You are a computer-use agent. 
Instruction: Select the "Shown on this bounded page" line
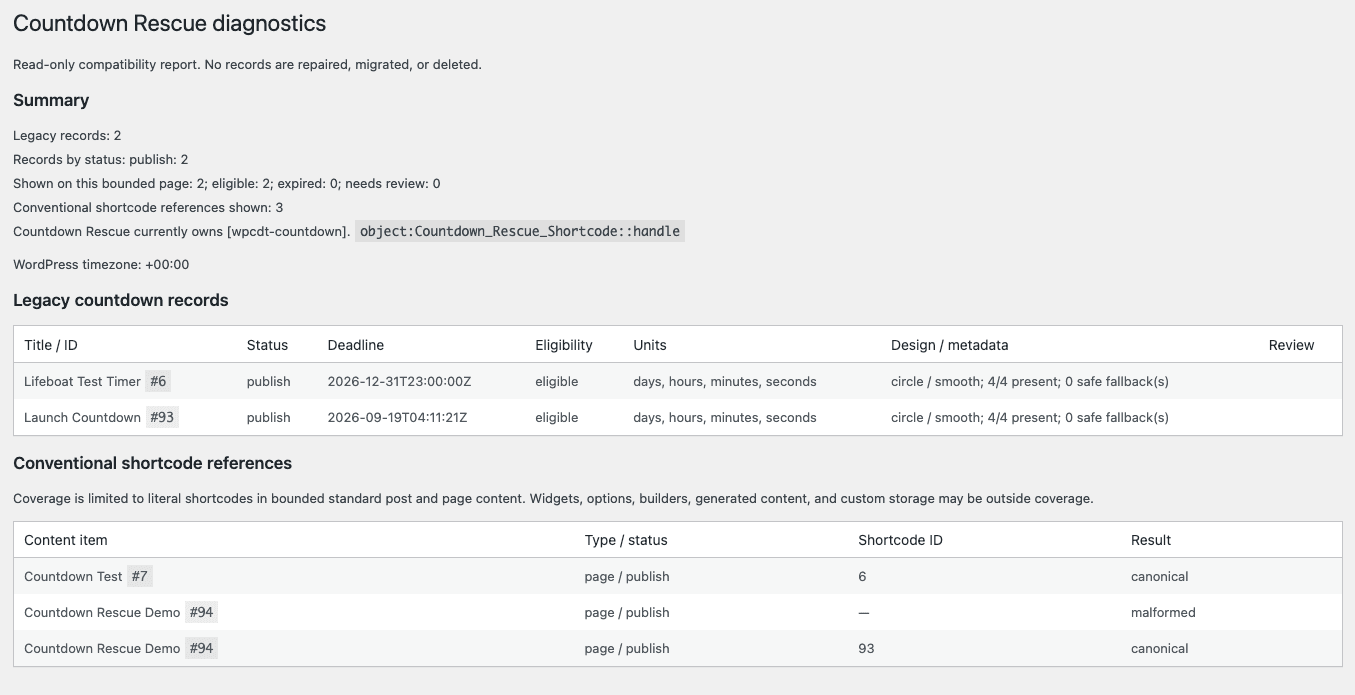pos(227,183)
